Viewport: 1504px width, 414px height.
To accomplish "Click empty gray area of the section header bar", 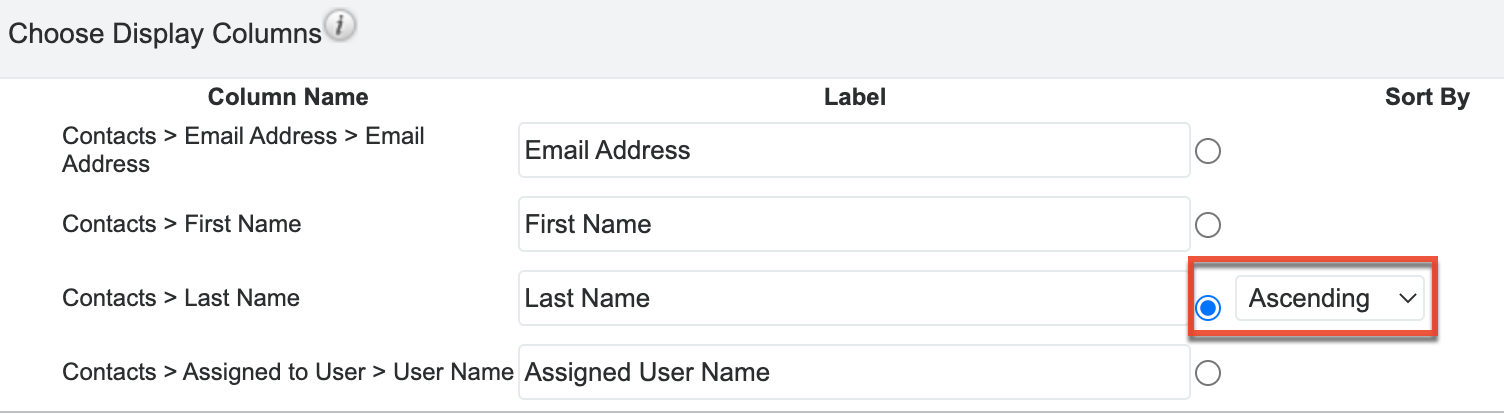I will click(900, 38).
